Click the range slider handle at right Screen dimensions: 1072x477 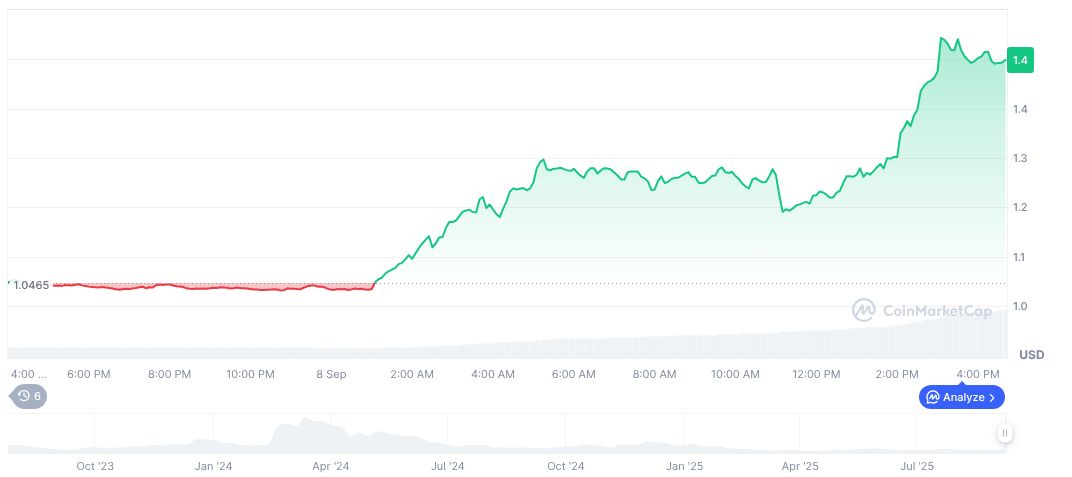pyautogui.click(x=1004, y=433)
